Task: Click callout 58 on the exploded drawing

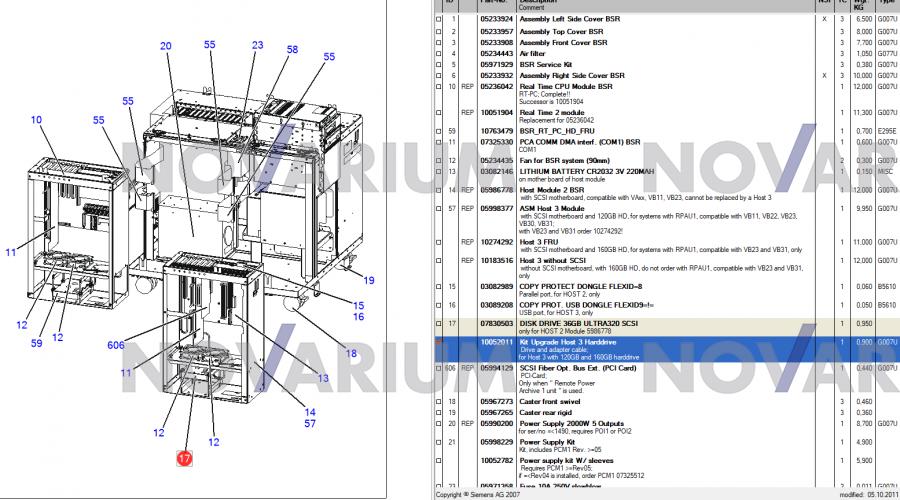Action: pyautogui.click(x=292, y=50)
